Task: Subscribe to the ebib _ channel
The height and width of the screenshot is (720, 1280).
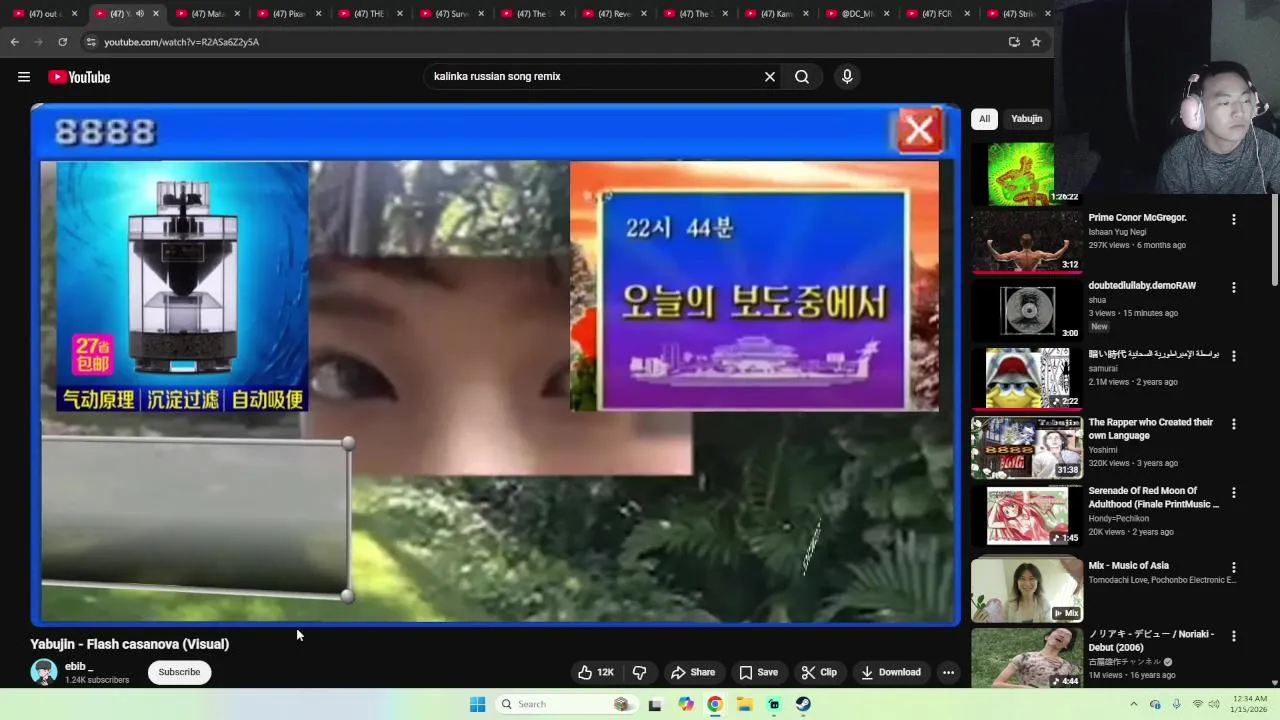Action: [179, 672]
